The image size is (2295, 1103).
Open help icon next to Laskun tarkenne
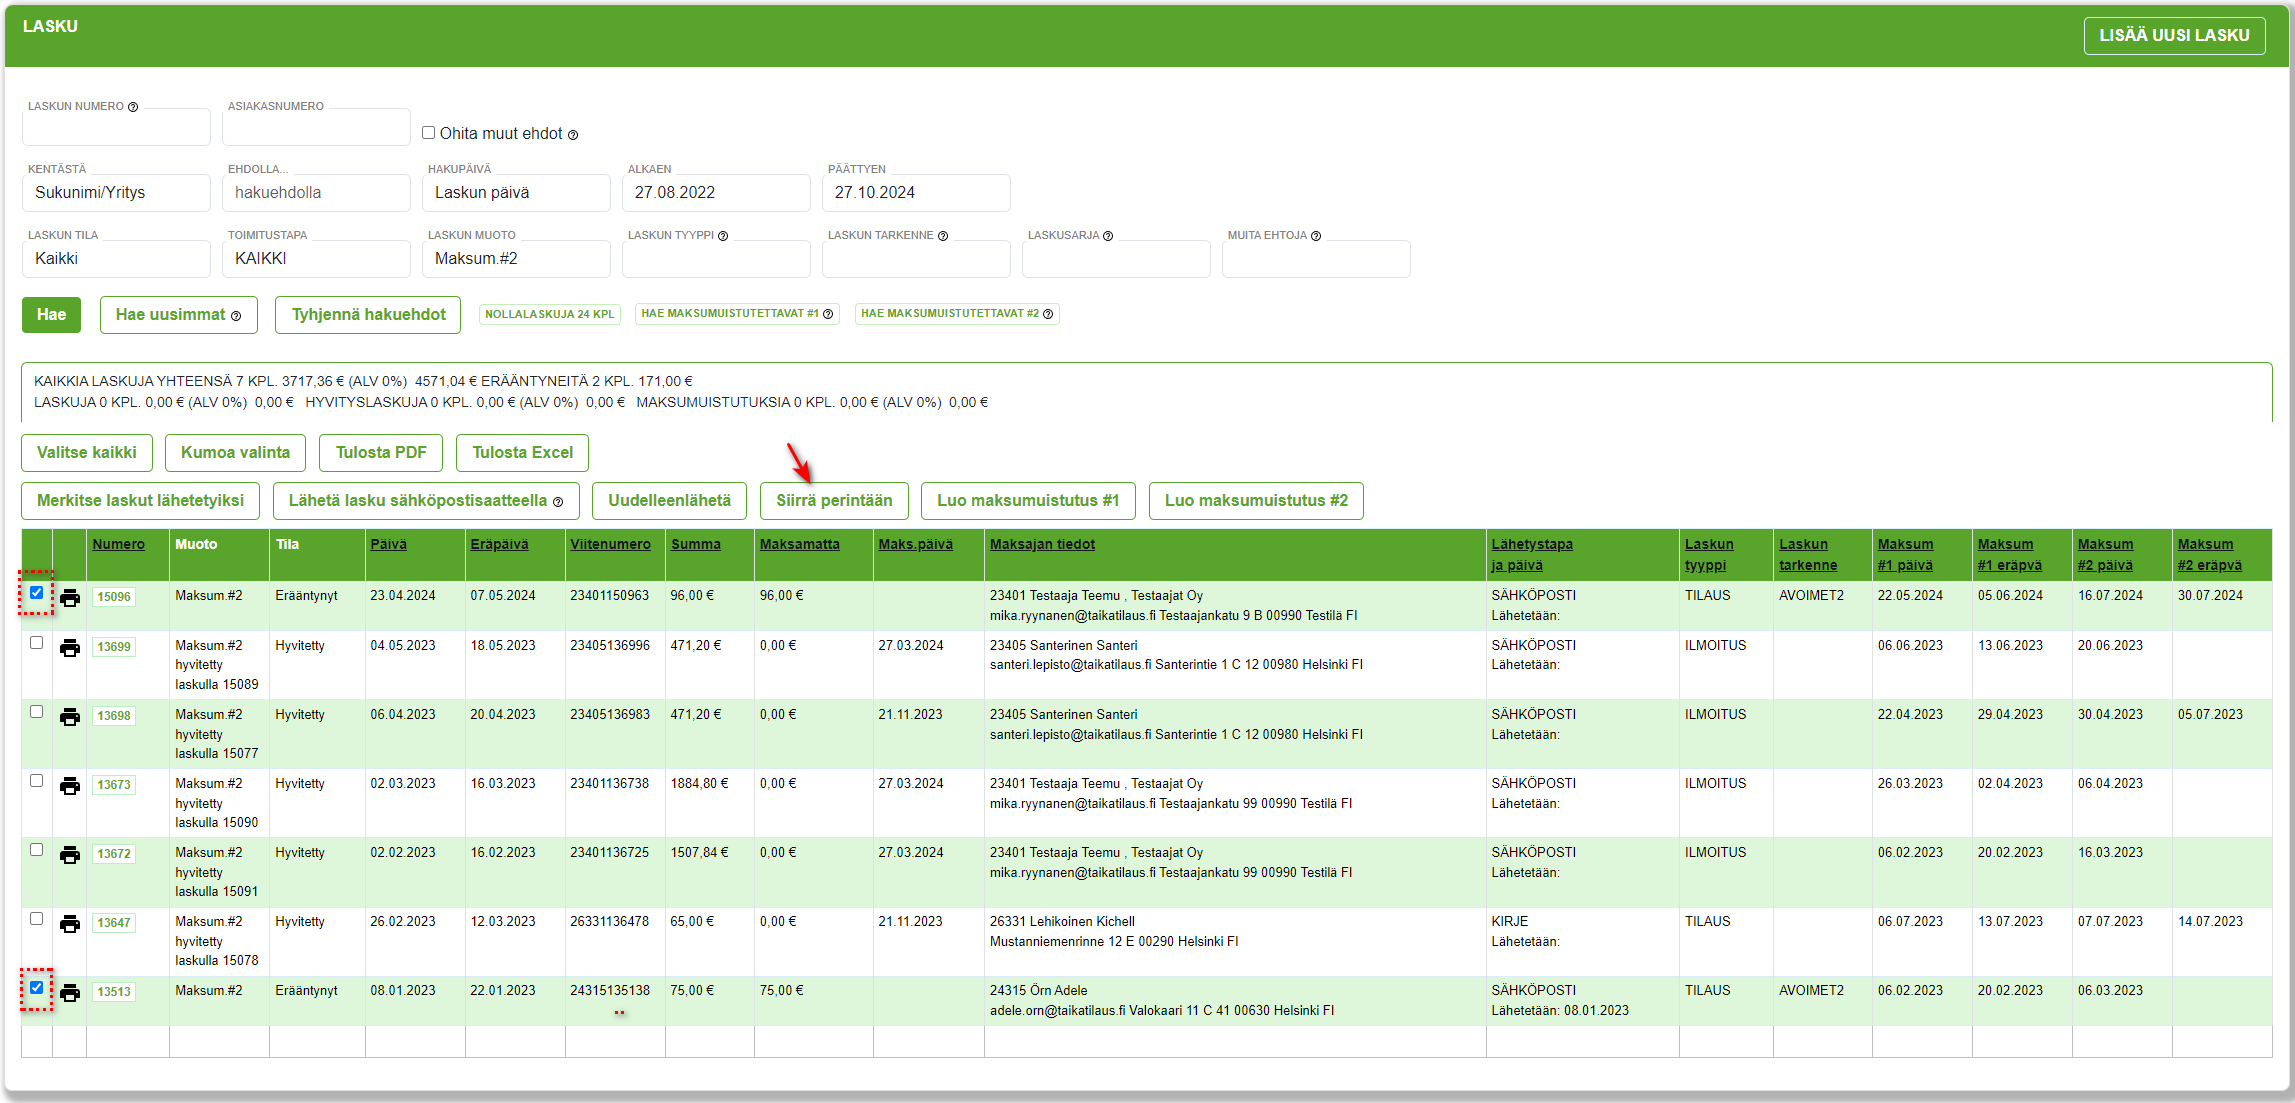click(x=943, y=236)
